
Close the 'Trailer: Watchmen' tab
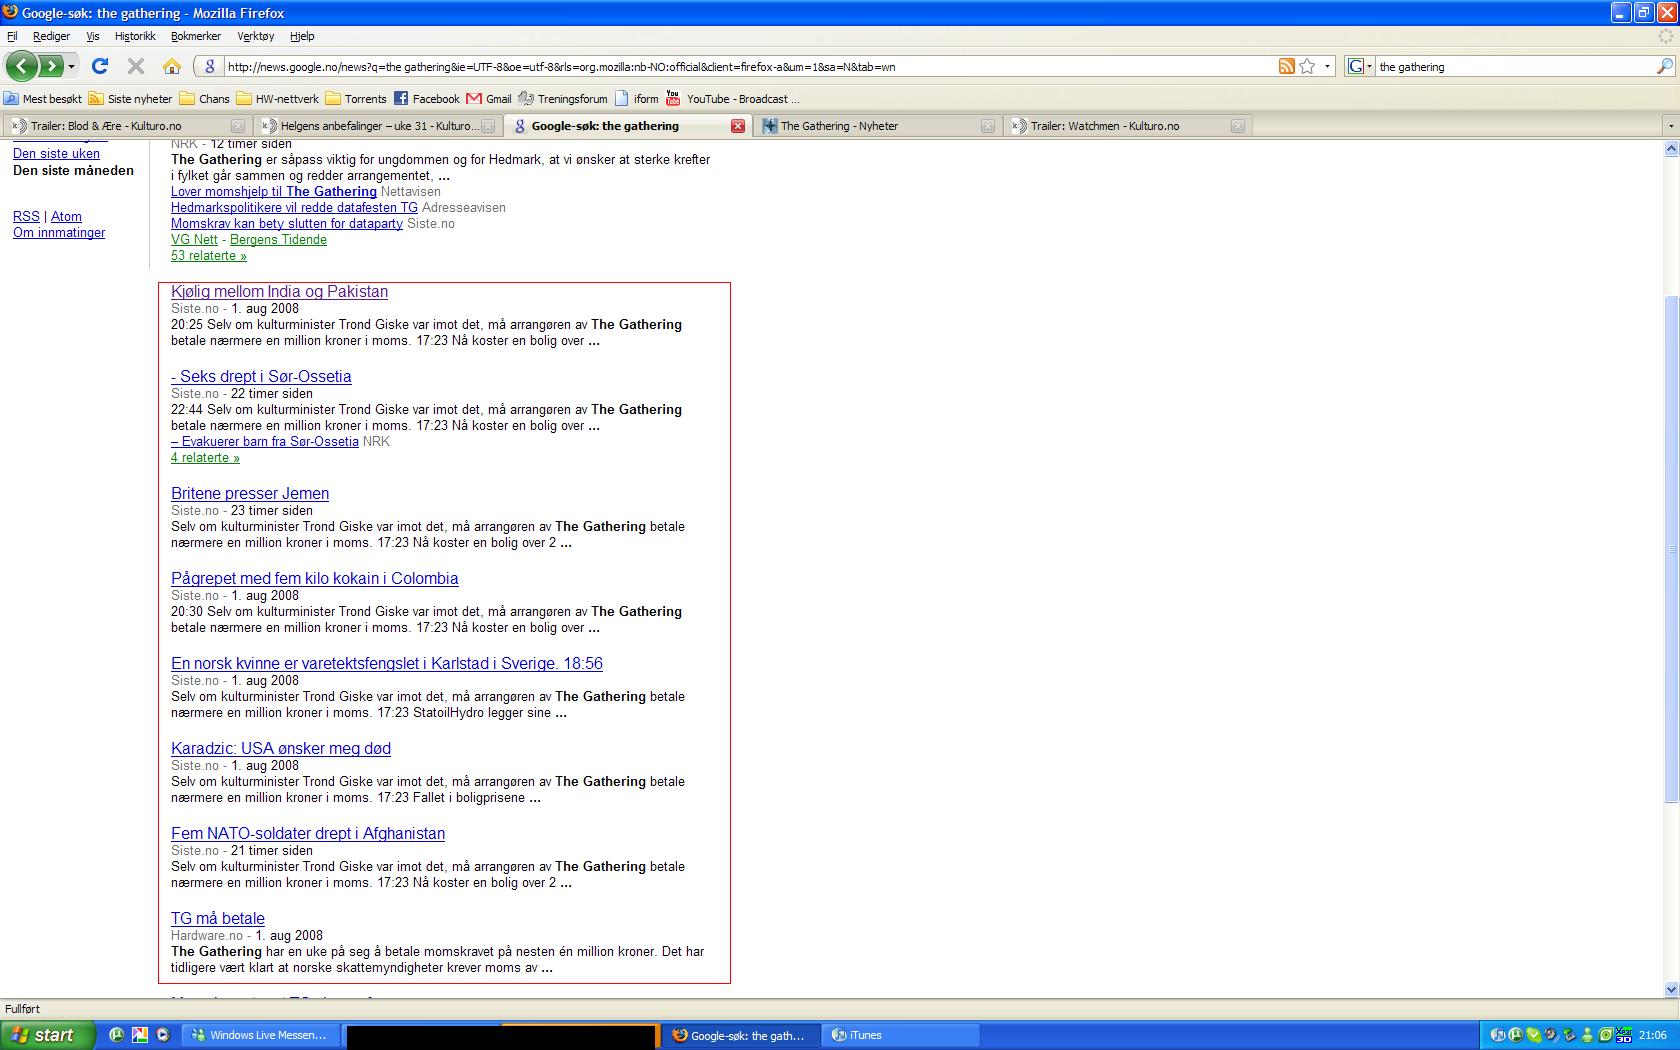1238,126
